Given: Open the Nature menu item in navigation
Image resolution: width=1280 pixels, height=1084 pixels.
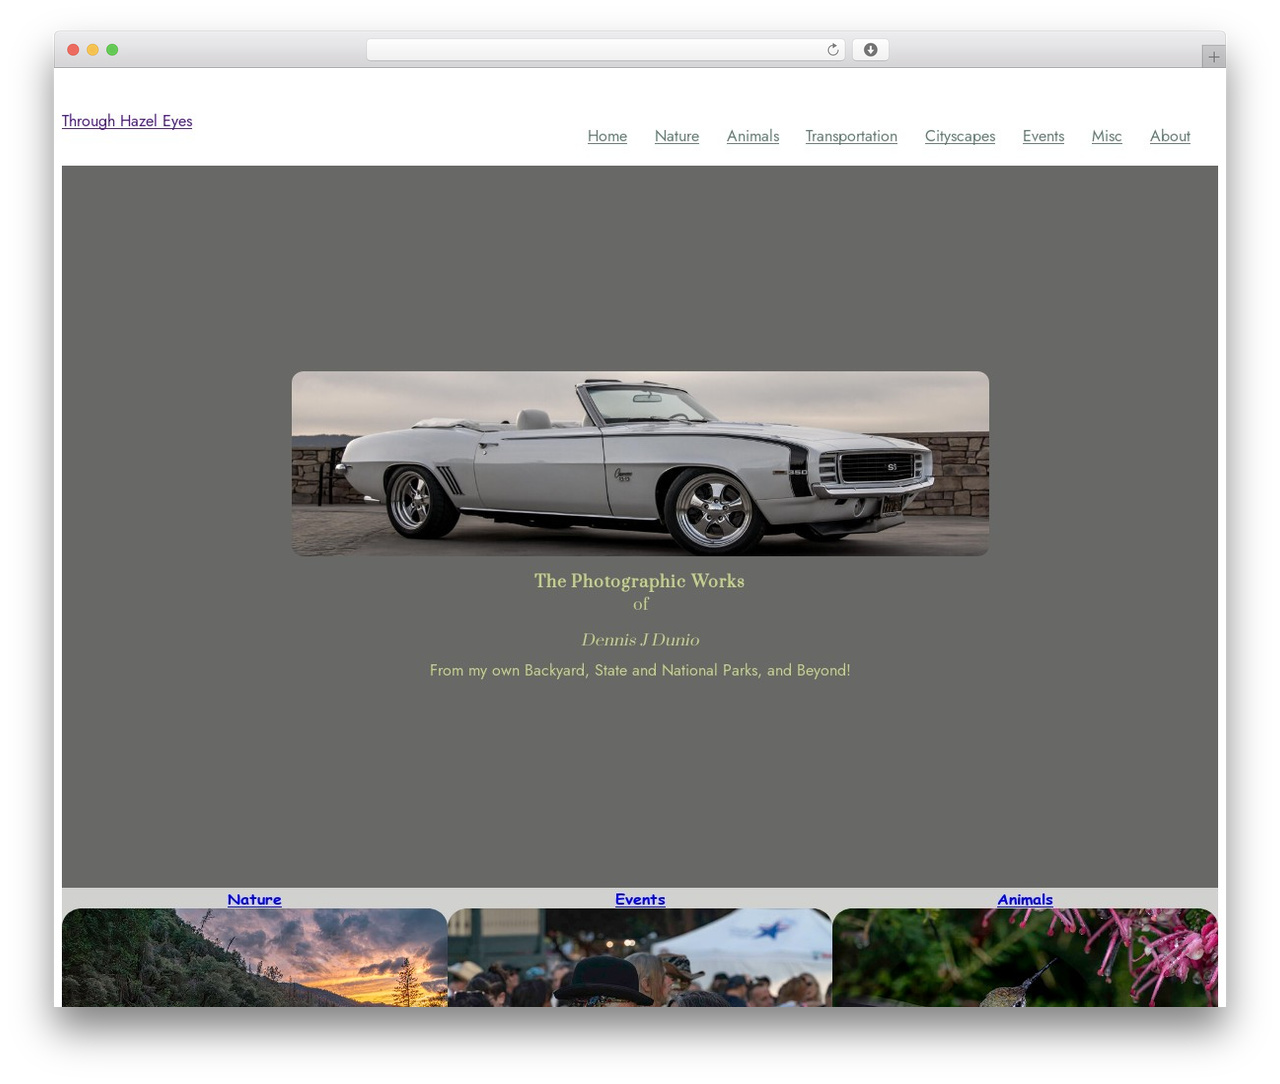Looking at the screenshot, I should click(x=677, y=136).
